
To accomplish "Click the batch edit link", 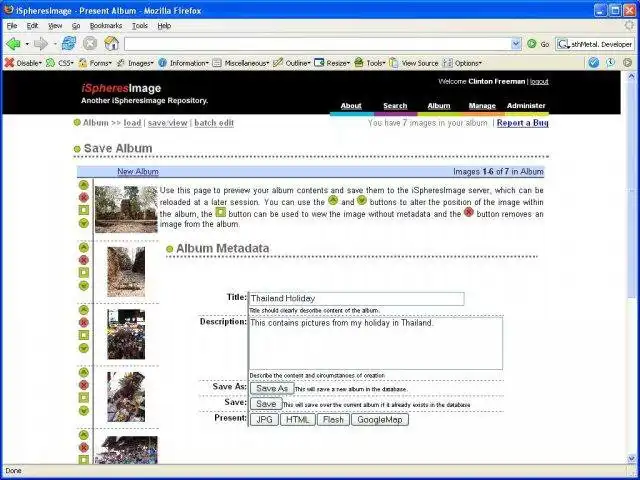I will click(x=214, y=123).
